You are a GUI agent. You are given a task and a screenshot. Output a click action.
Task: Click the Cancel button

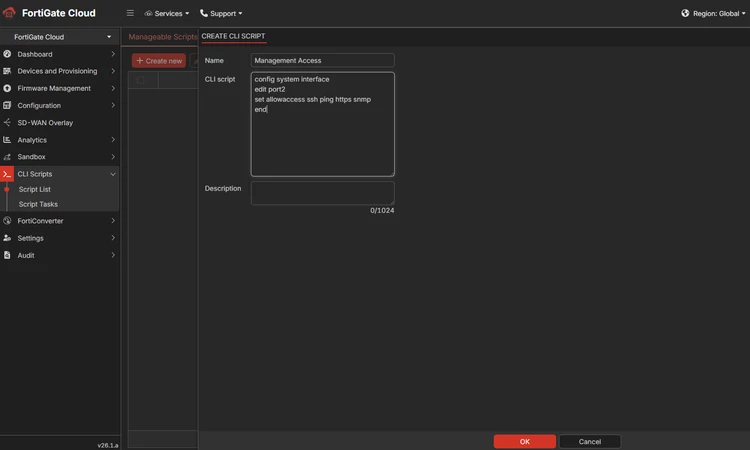[x=590, y=441]
